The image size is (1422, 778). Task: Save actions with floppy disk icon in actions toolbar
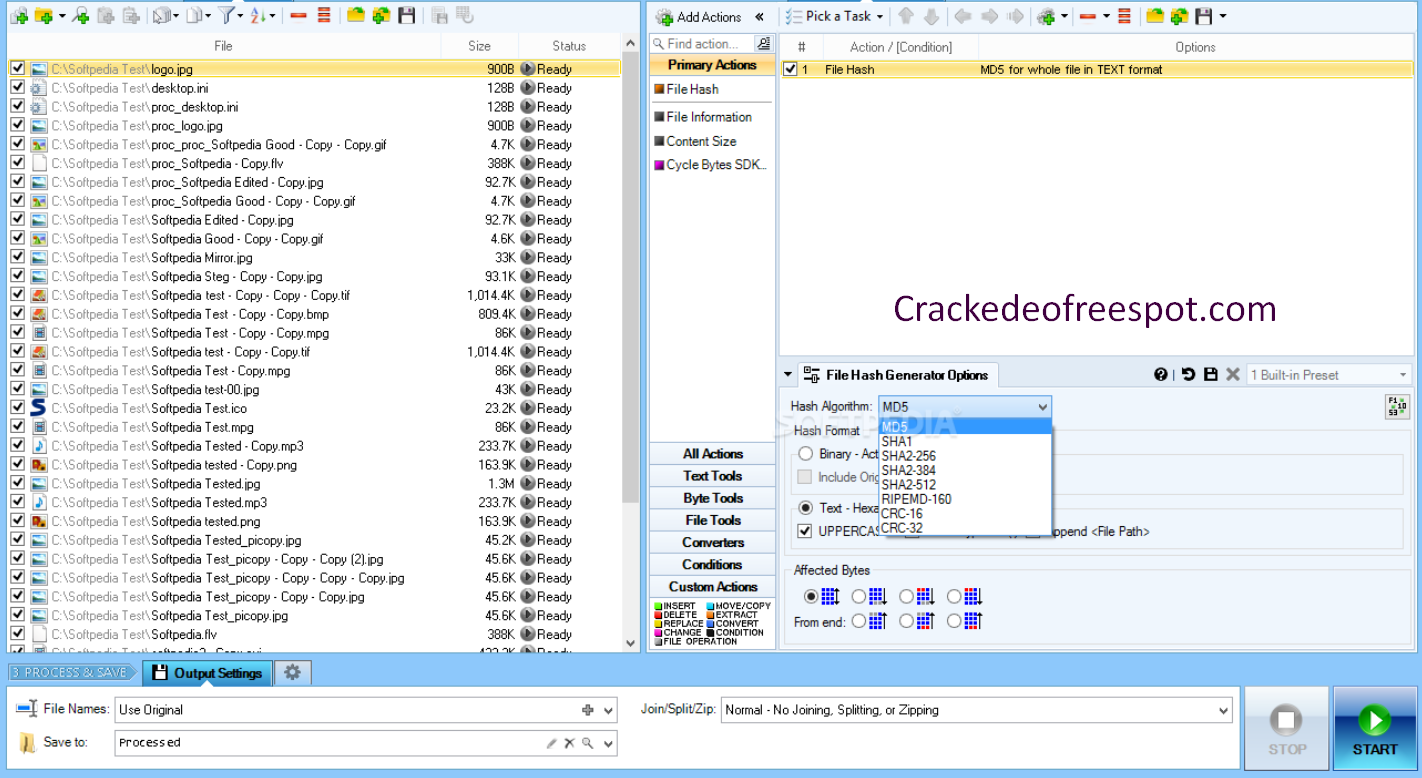pos(1204,16)
